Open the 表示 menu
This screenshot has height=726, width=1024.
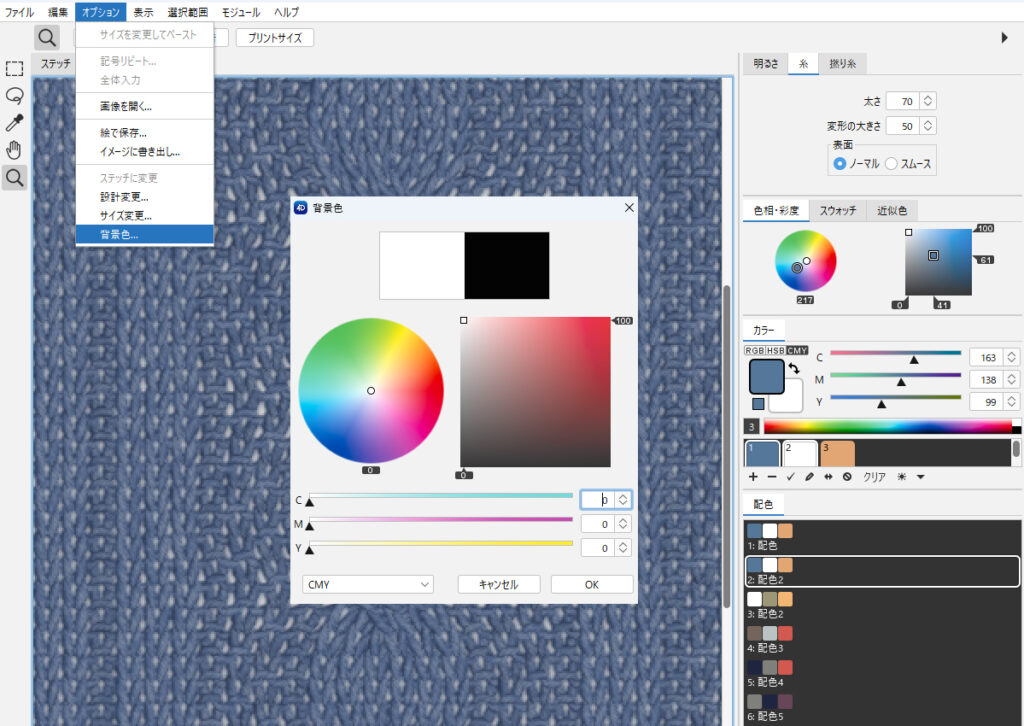pos(143,12)
